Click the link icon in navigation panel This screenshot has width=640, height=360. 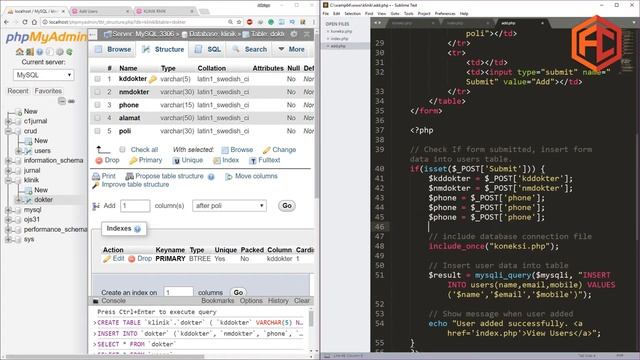coord(71,101)
